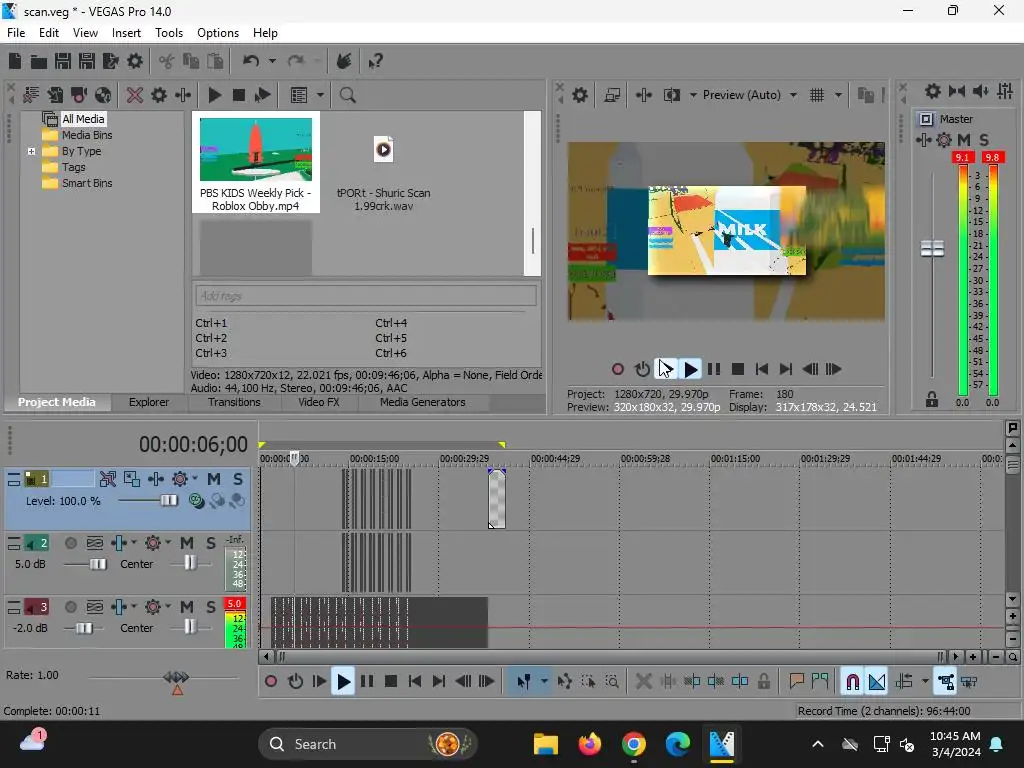This screenshot has width=1024, height=768.
Task: Solo audio track 3
Action: [x=210, y=607]
